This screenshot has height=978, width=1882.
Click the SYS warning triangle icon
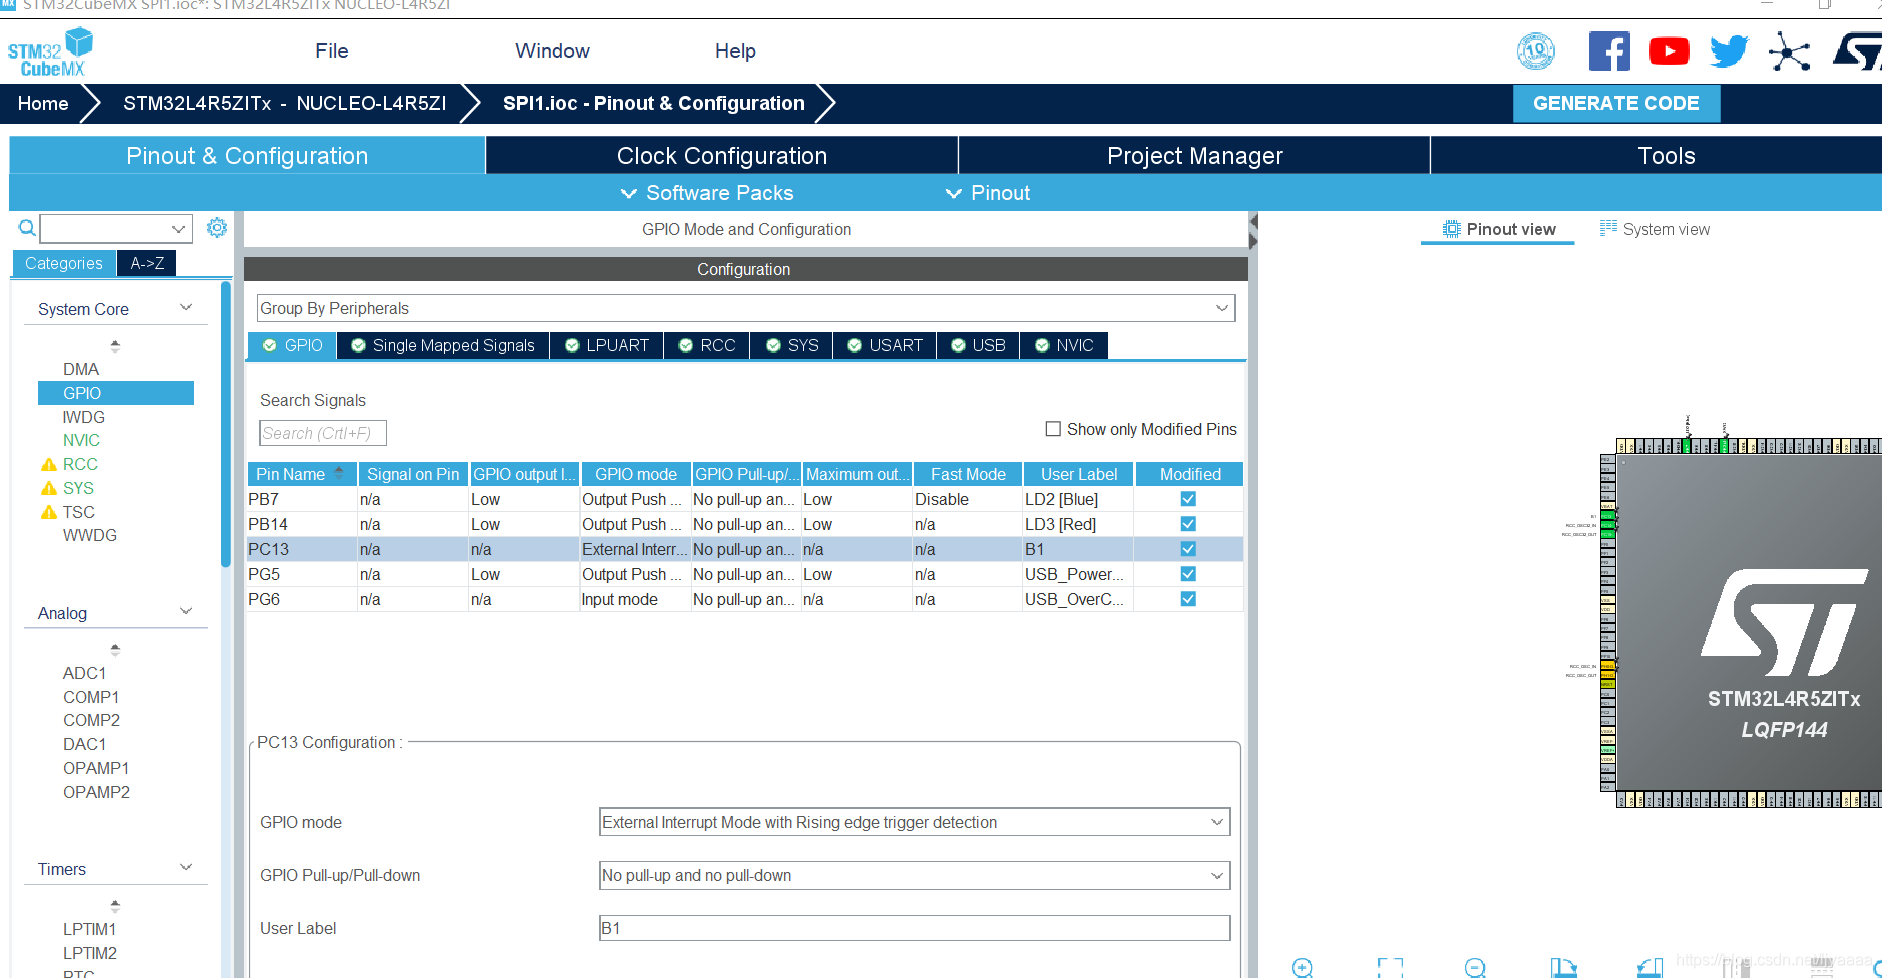(48, 489)
